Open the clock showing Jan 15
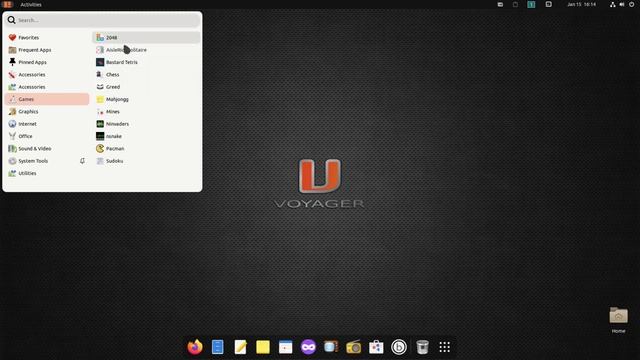640x360 pixels. [x=582, y=4]
